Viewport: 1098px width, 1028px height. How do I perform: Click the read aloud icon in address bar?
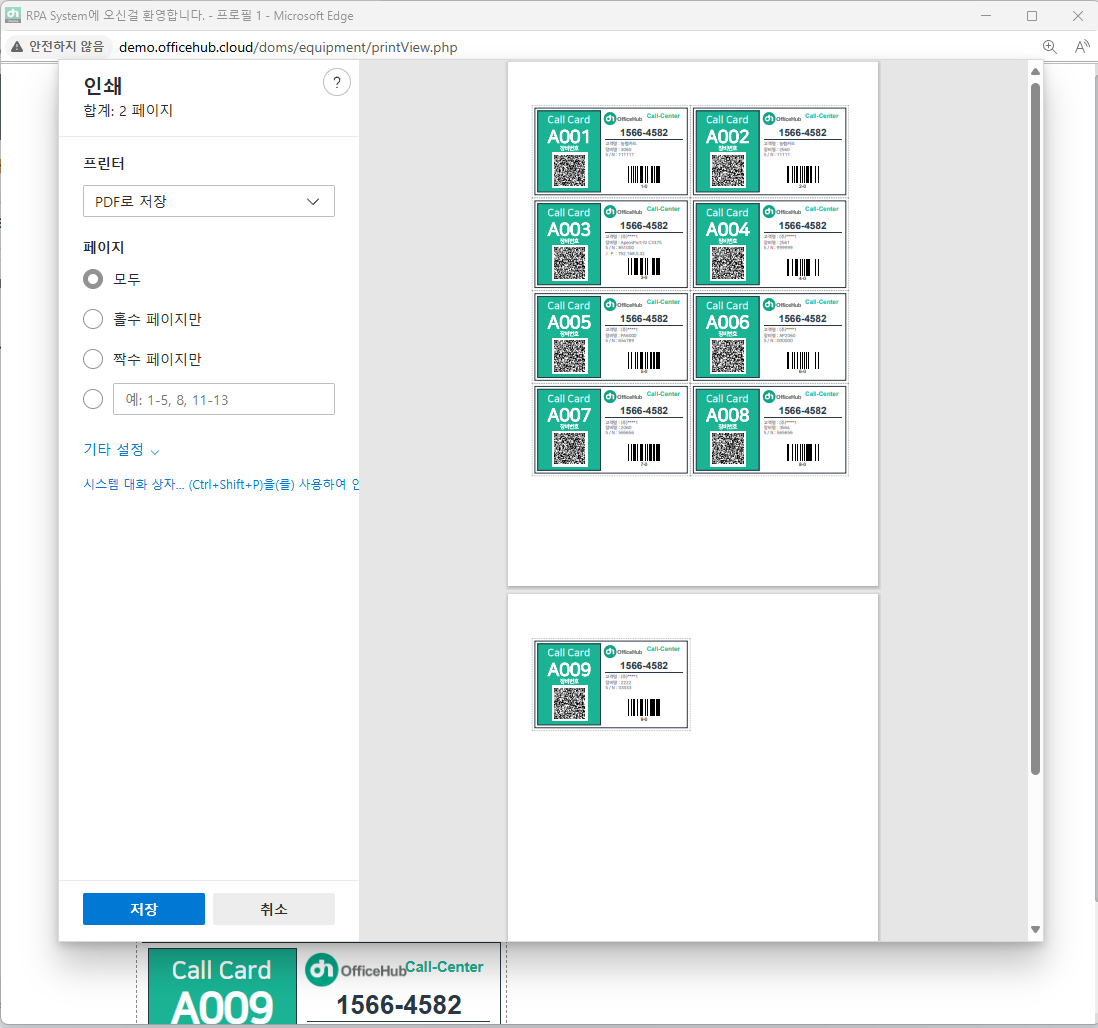[x=1082, y=47]
